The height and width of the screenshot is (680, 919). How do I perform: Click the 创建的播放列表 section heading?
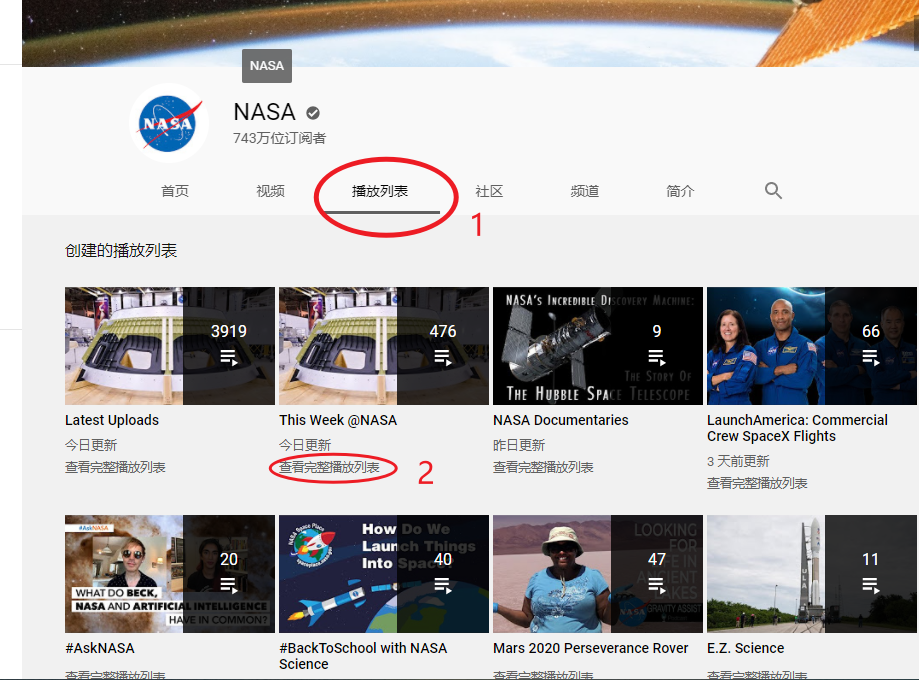(121, 251)
